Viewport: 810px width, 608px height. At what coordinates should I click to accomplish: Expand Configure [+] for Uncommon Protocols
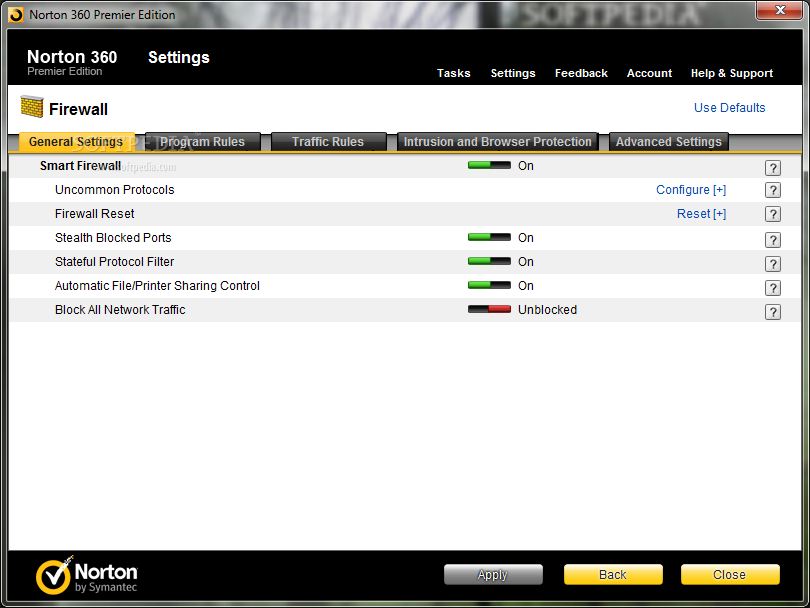691,190
